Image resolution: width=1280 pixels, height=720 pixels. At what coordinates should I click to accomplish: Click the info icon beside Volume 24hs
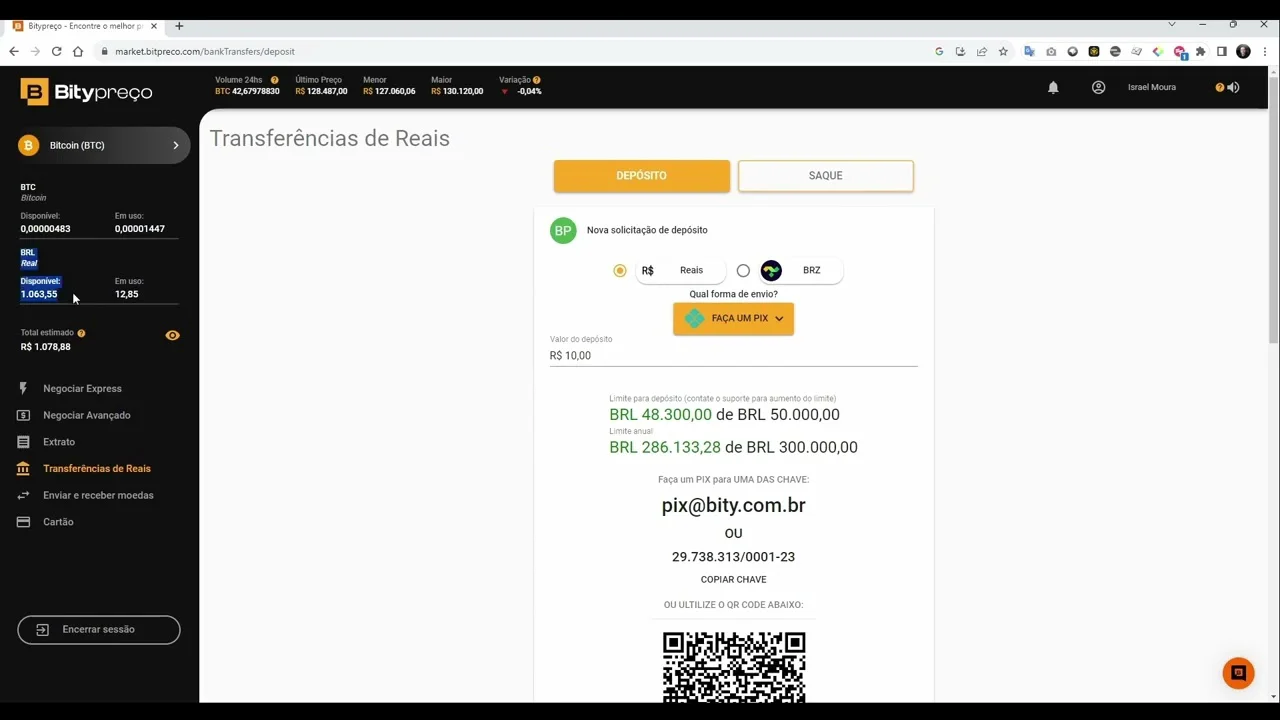[x=274, y=80]
